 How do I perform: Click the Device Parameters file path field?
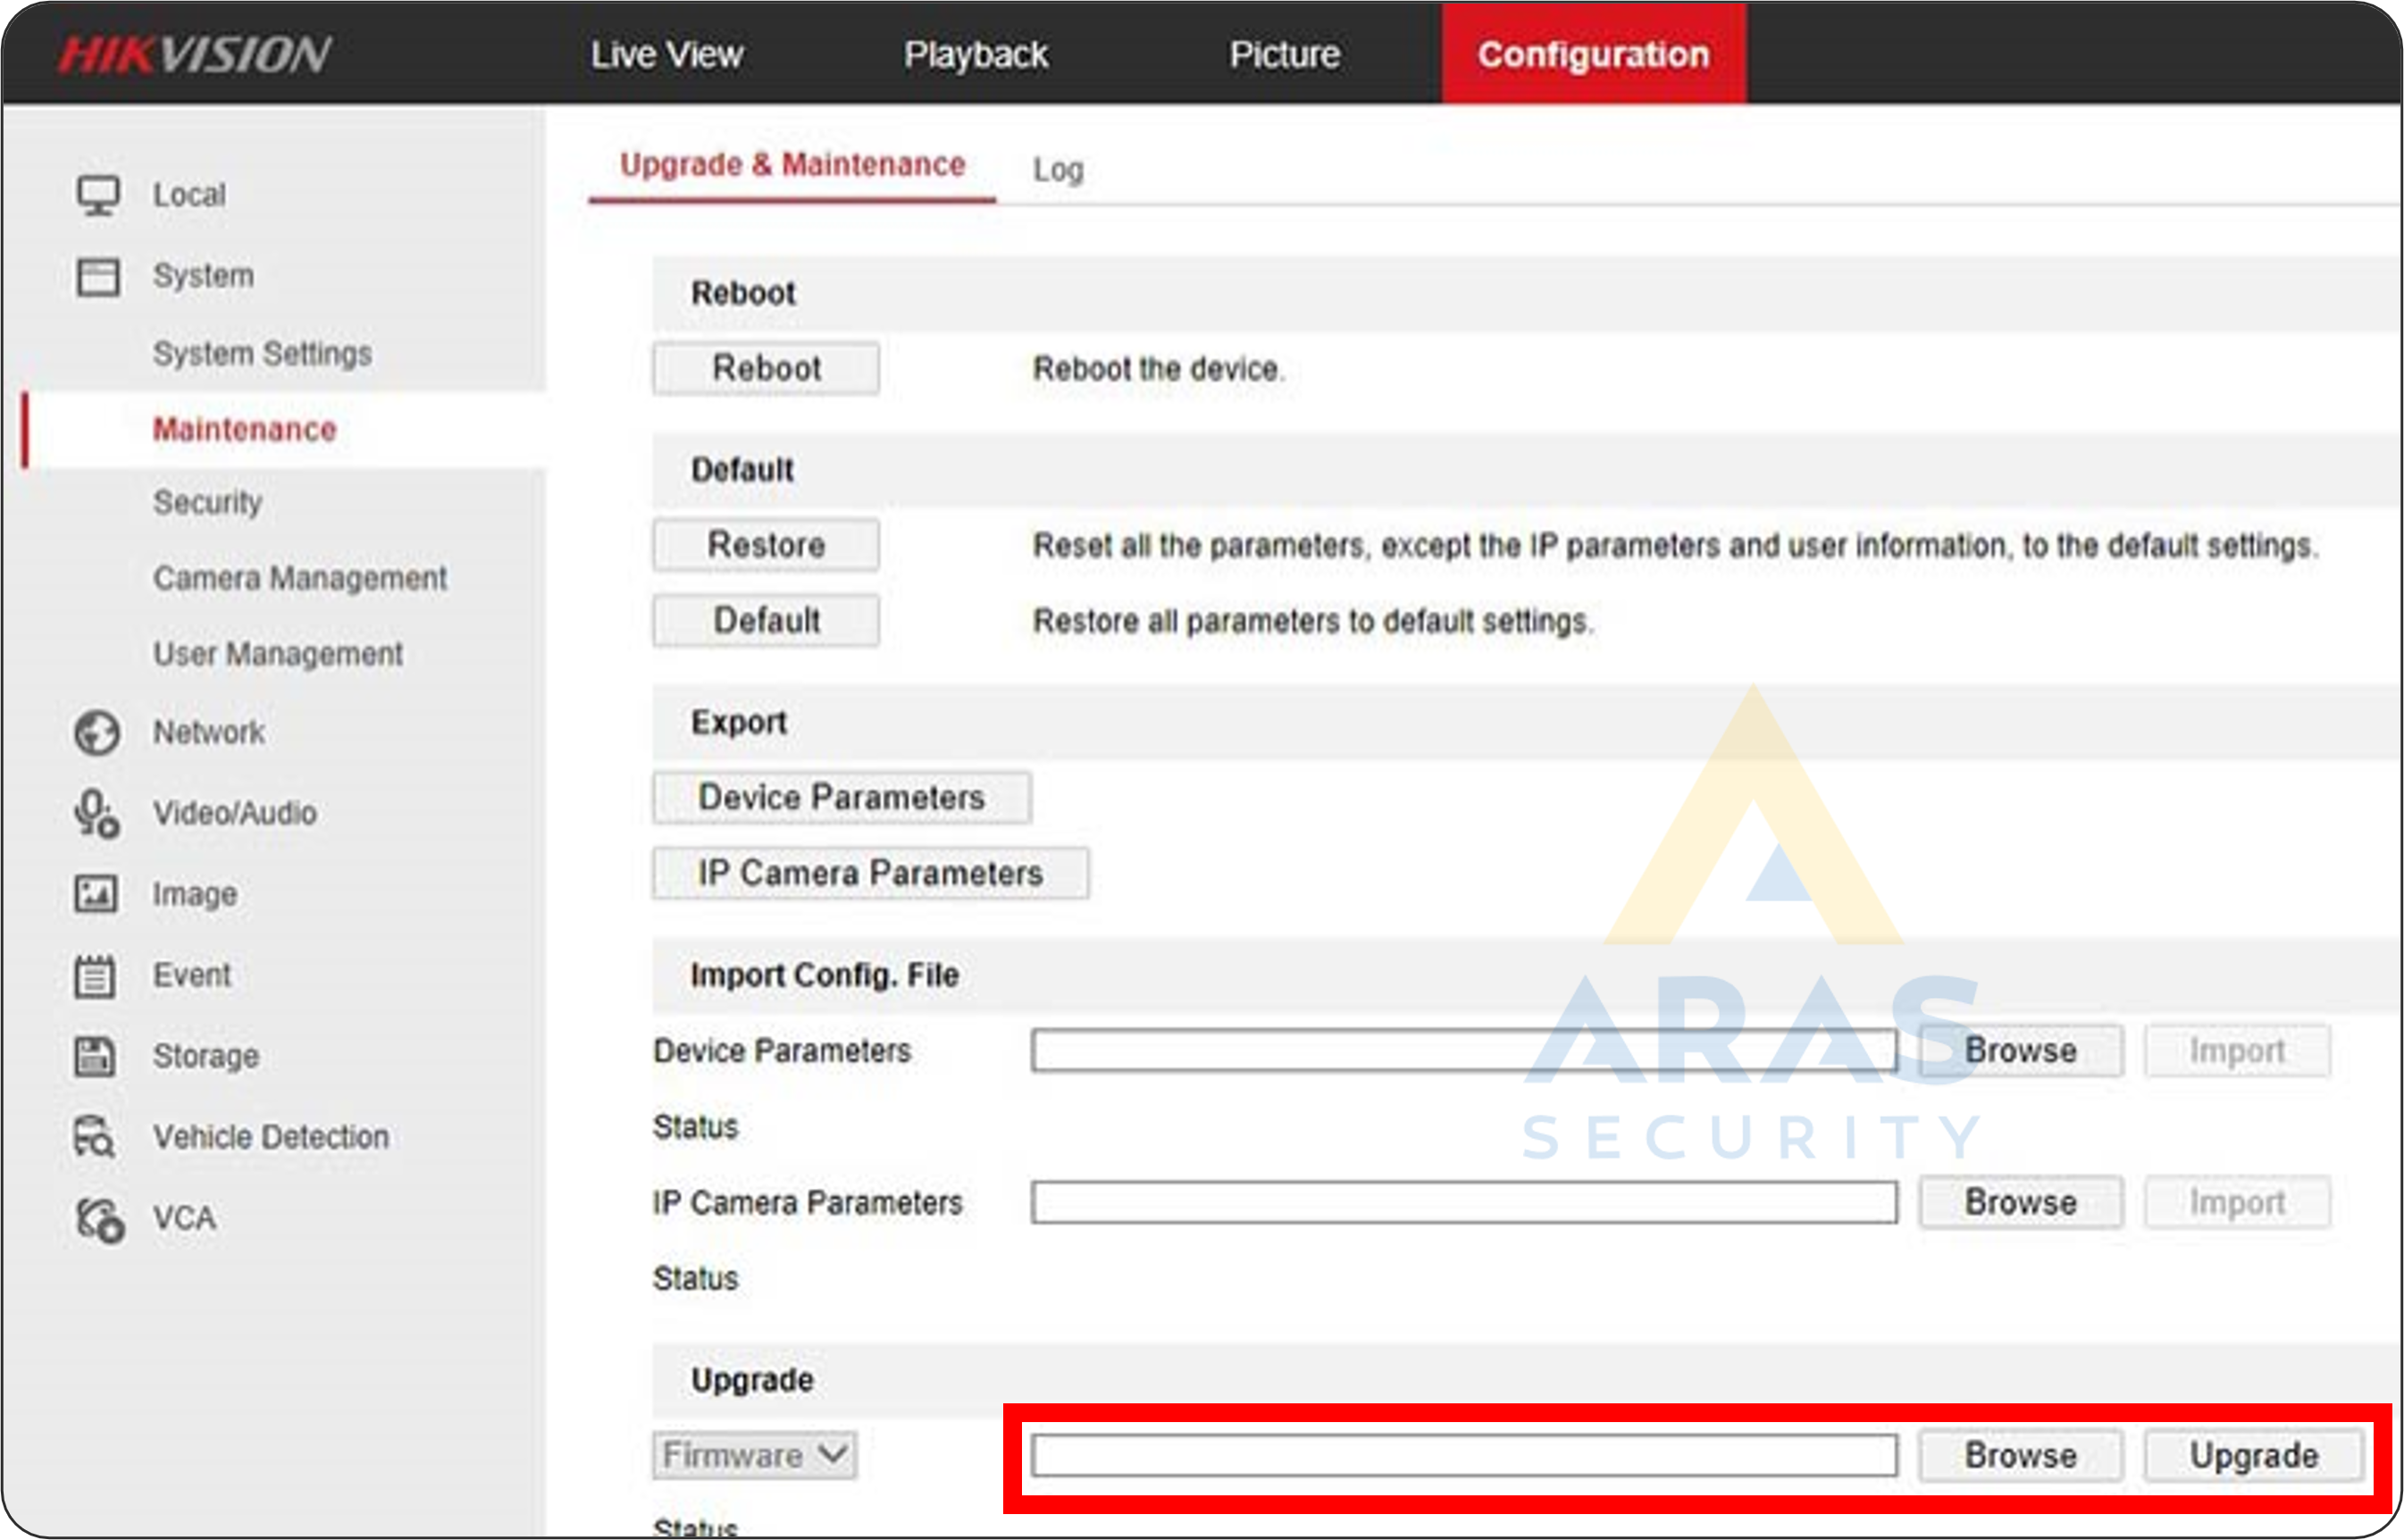click(x=1464, y=1051)
